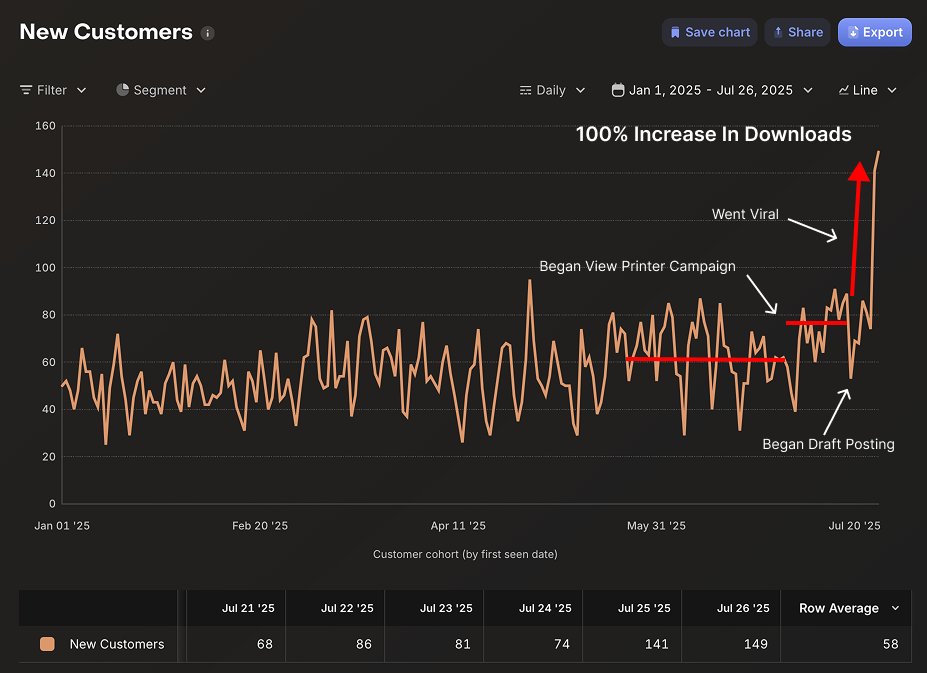
Task: Click the 160 y-axis label
Action: pyautogui.click(x=46, y=125)
